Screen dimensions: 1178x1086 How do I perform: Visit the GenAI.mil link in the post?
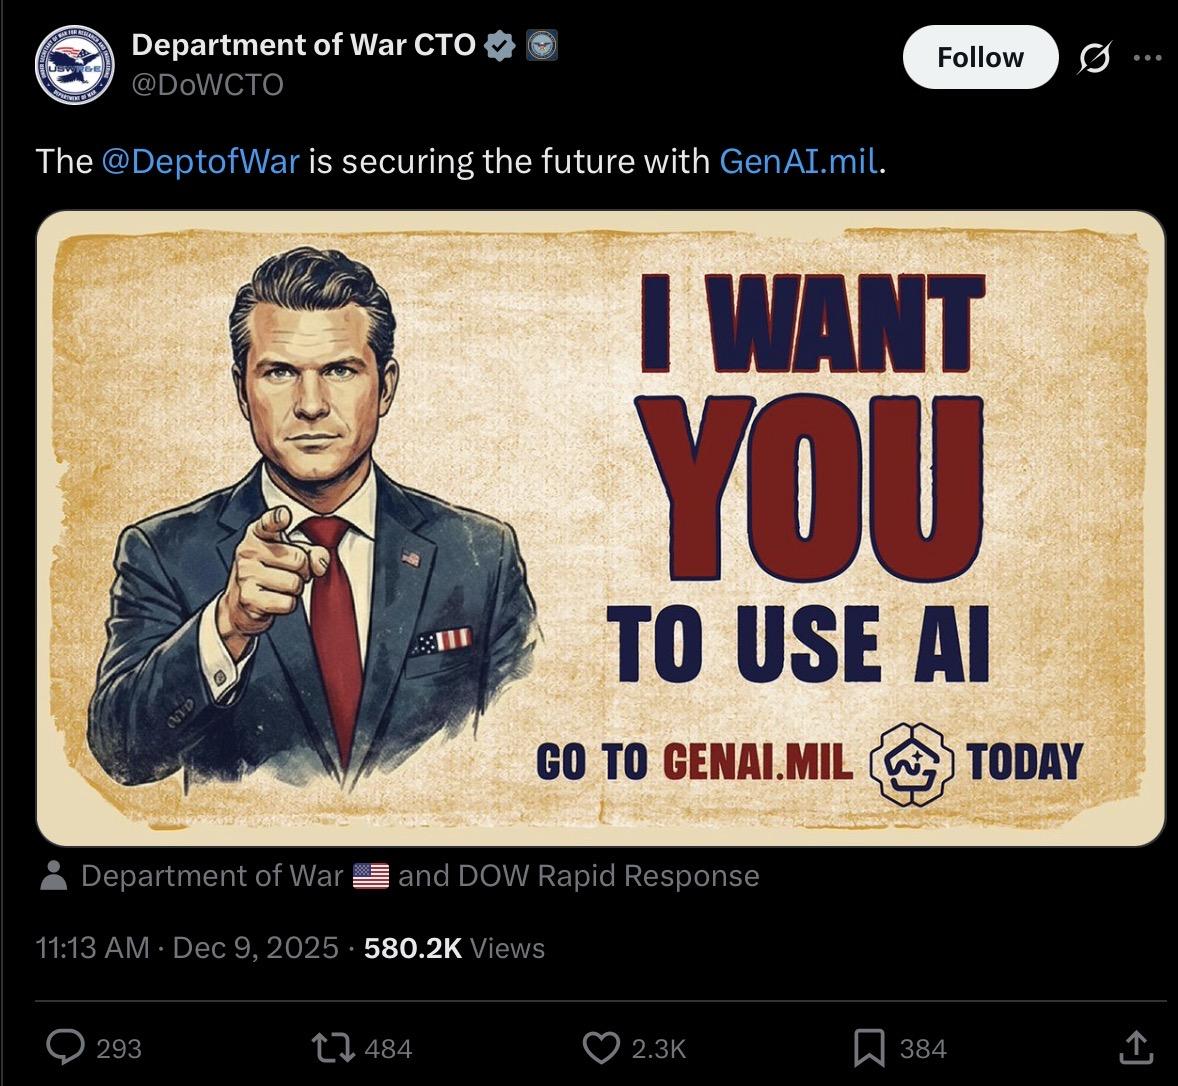click(798, 161)
